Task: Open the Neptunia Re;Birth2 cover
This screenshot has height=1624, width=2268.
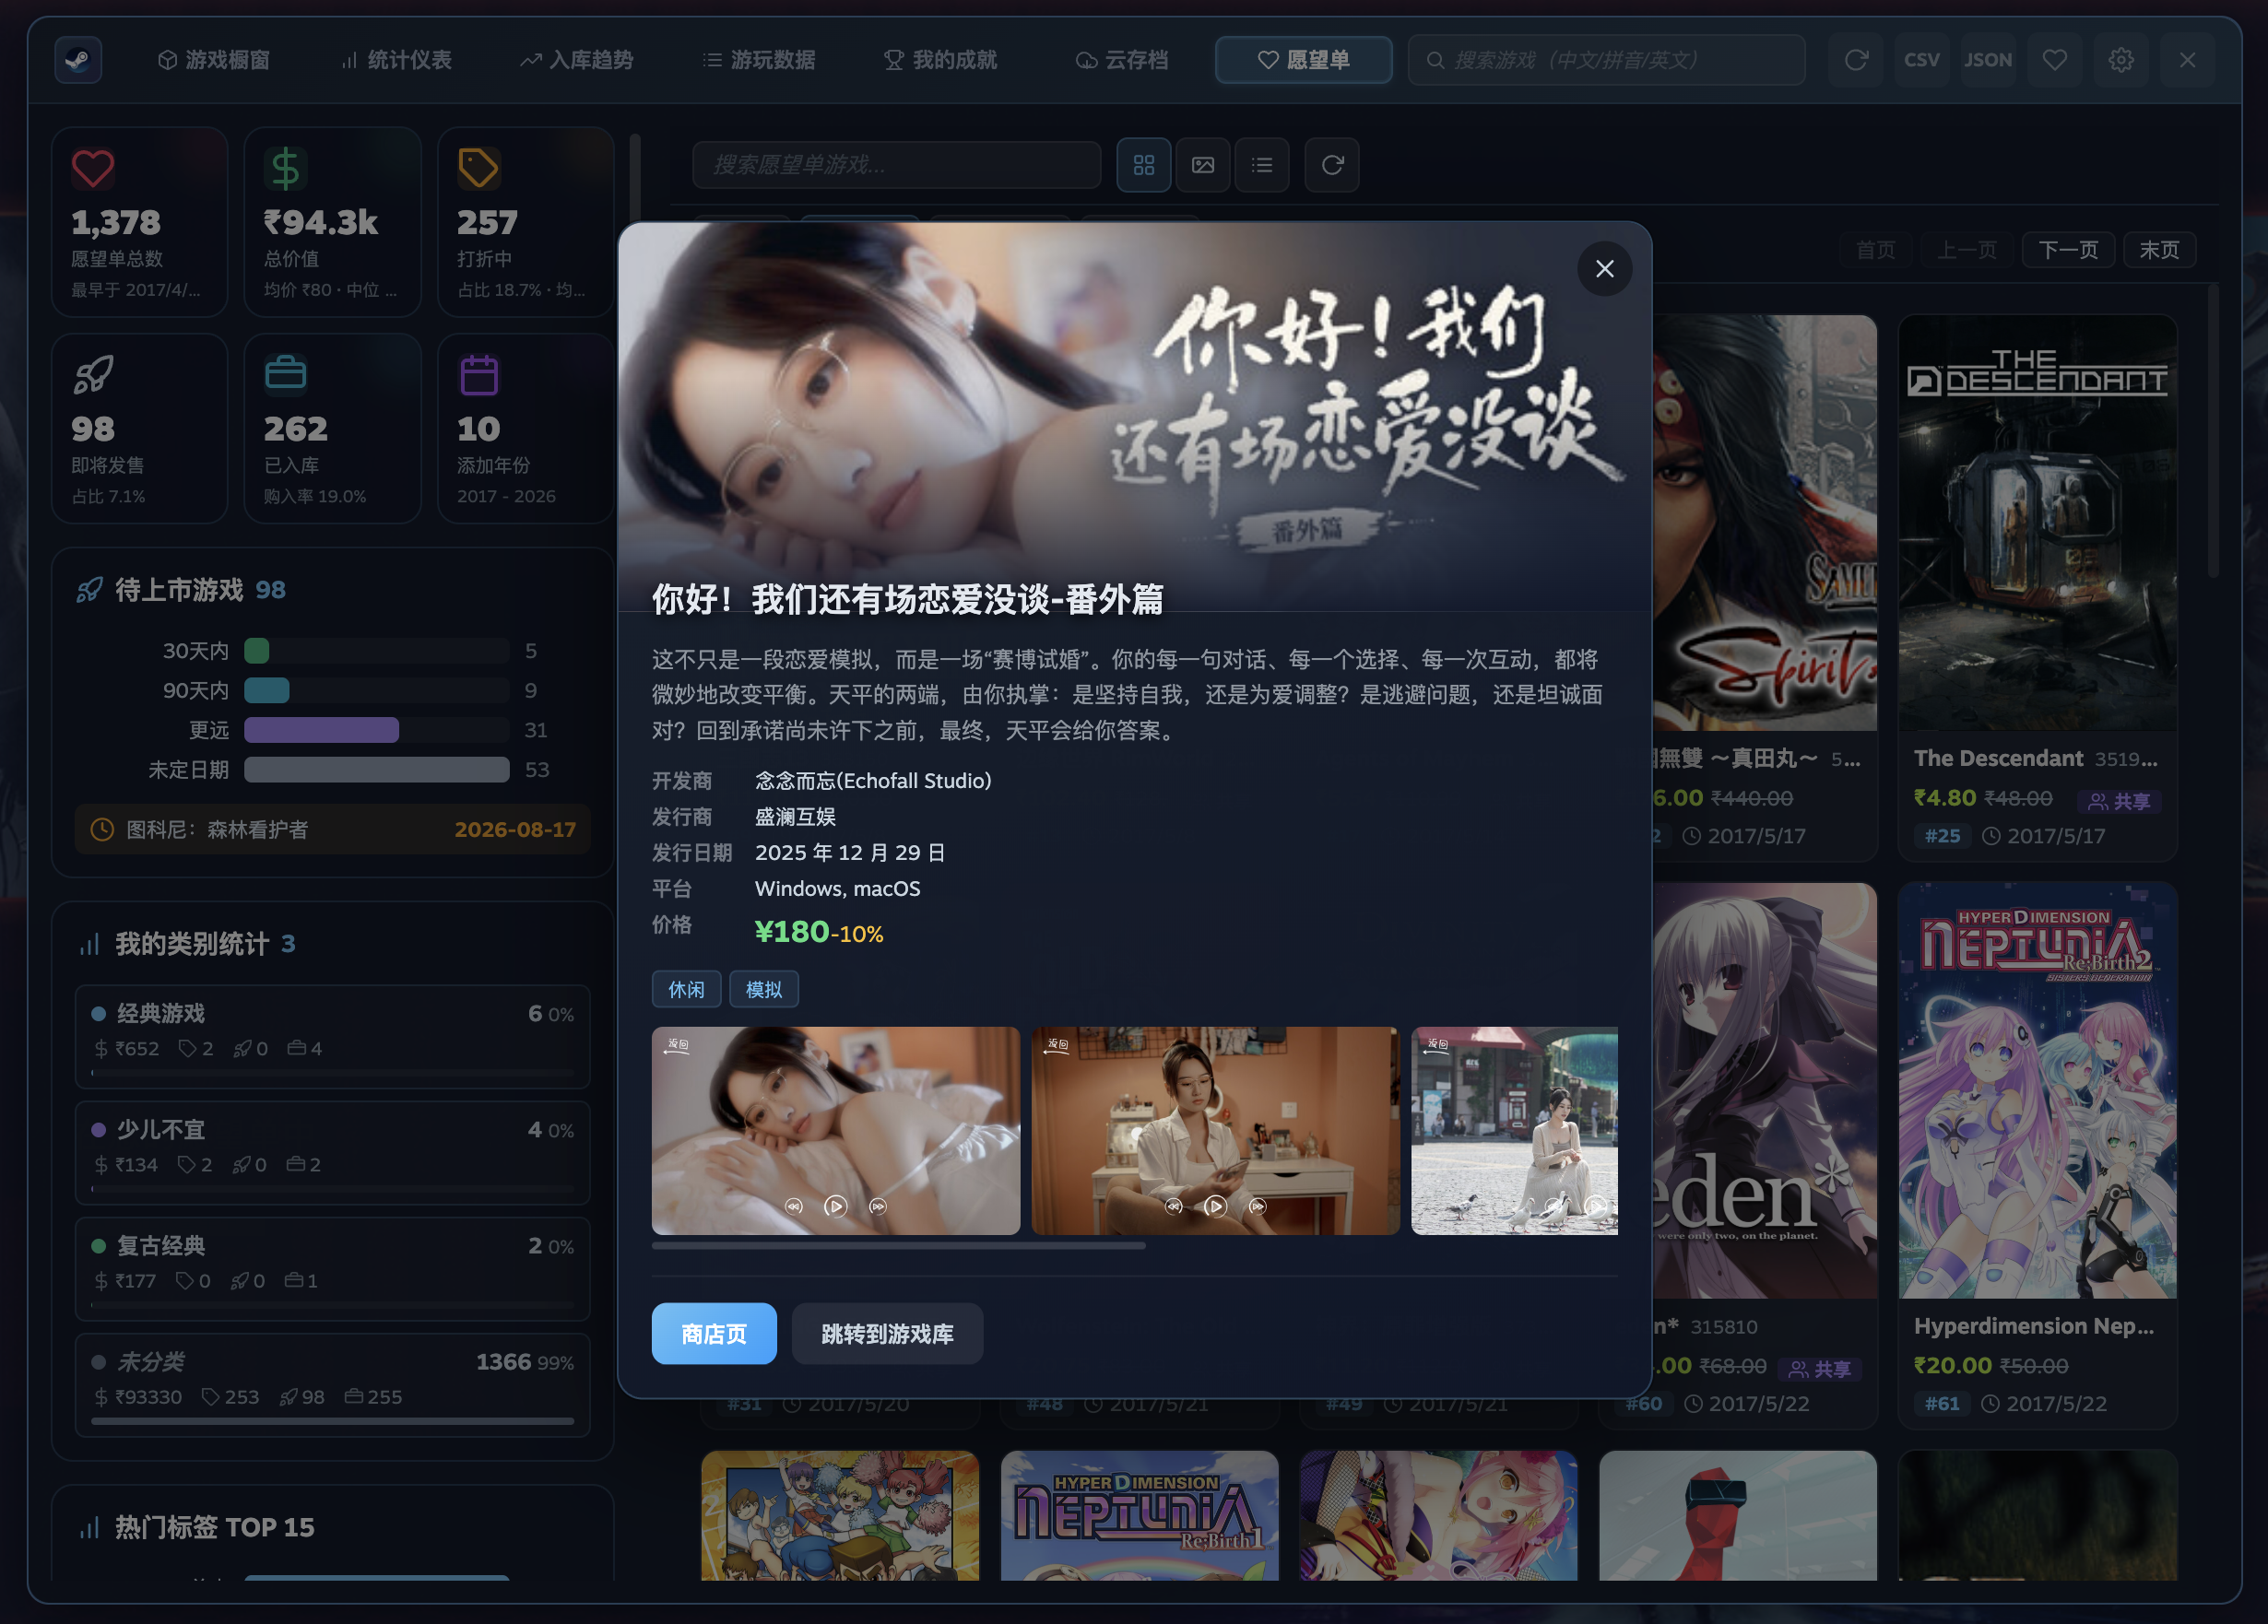Action: pos(2038,1091)
